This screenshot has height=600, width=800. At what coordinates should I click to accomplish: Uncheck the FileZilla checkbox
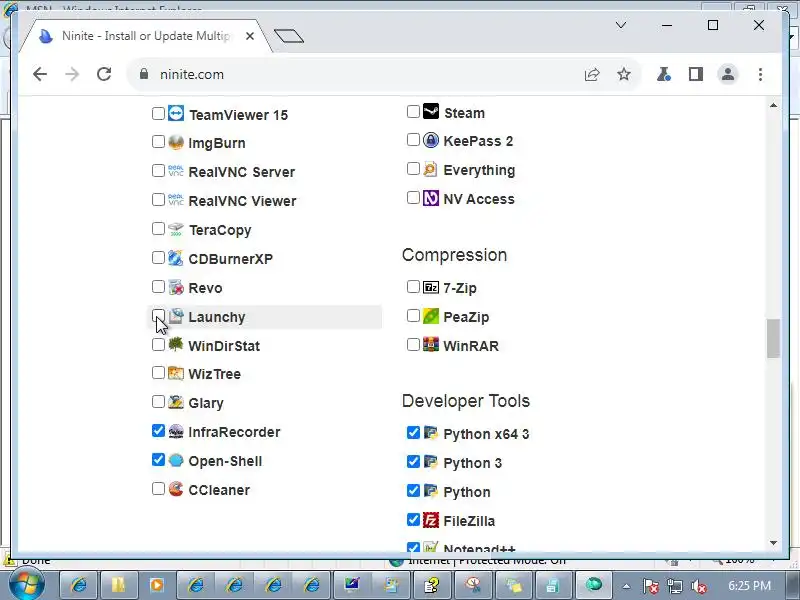(x=413, y=520)
